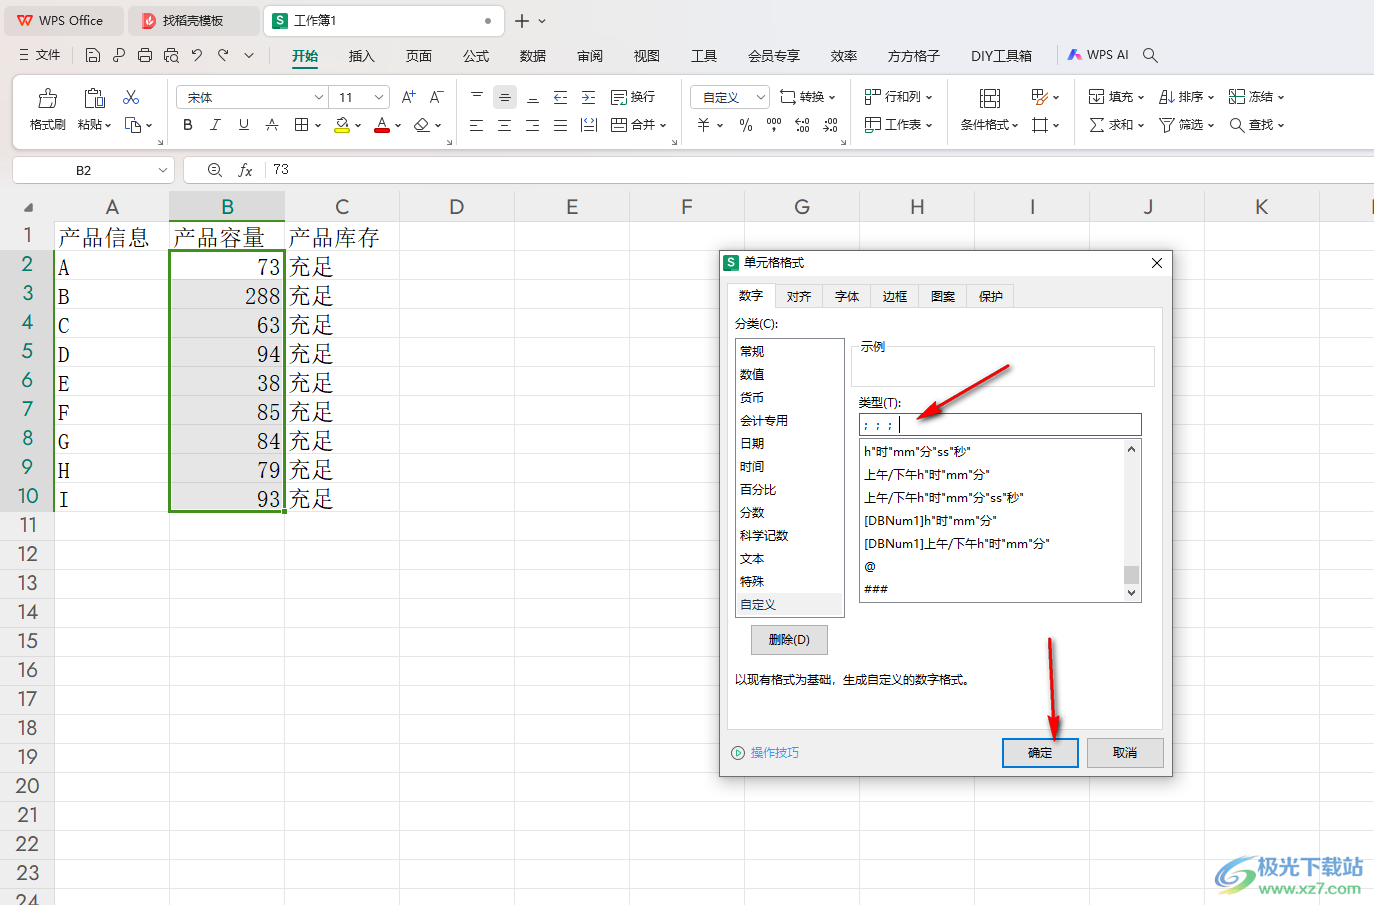Expand the Sort (排序) dropdown
Image resolution: width=1374 pixels, height=905 pixels.
tap(1211, 97)
